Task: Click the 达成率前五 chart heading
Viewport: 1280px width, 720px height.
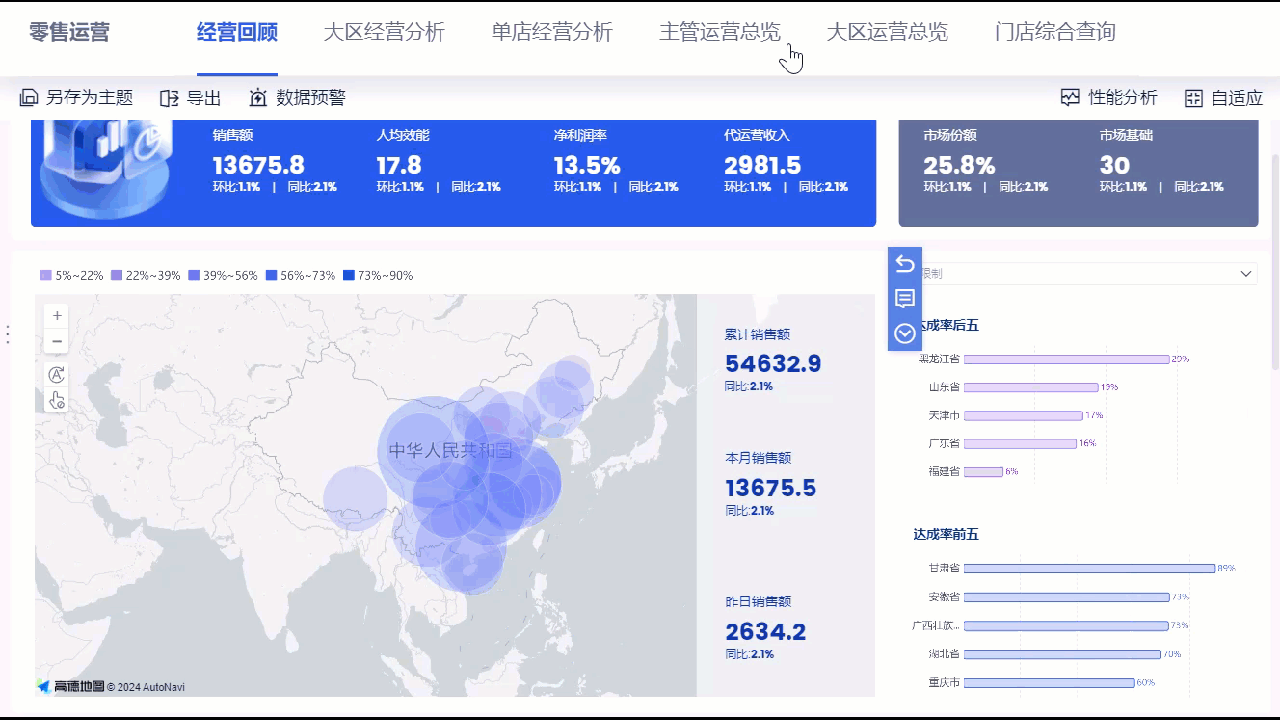Action: click(946, 534)
